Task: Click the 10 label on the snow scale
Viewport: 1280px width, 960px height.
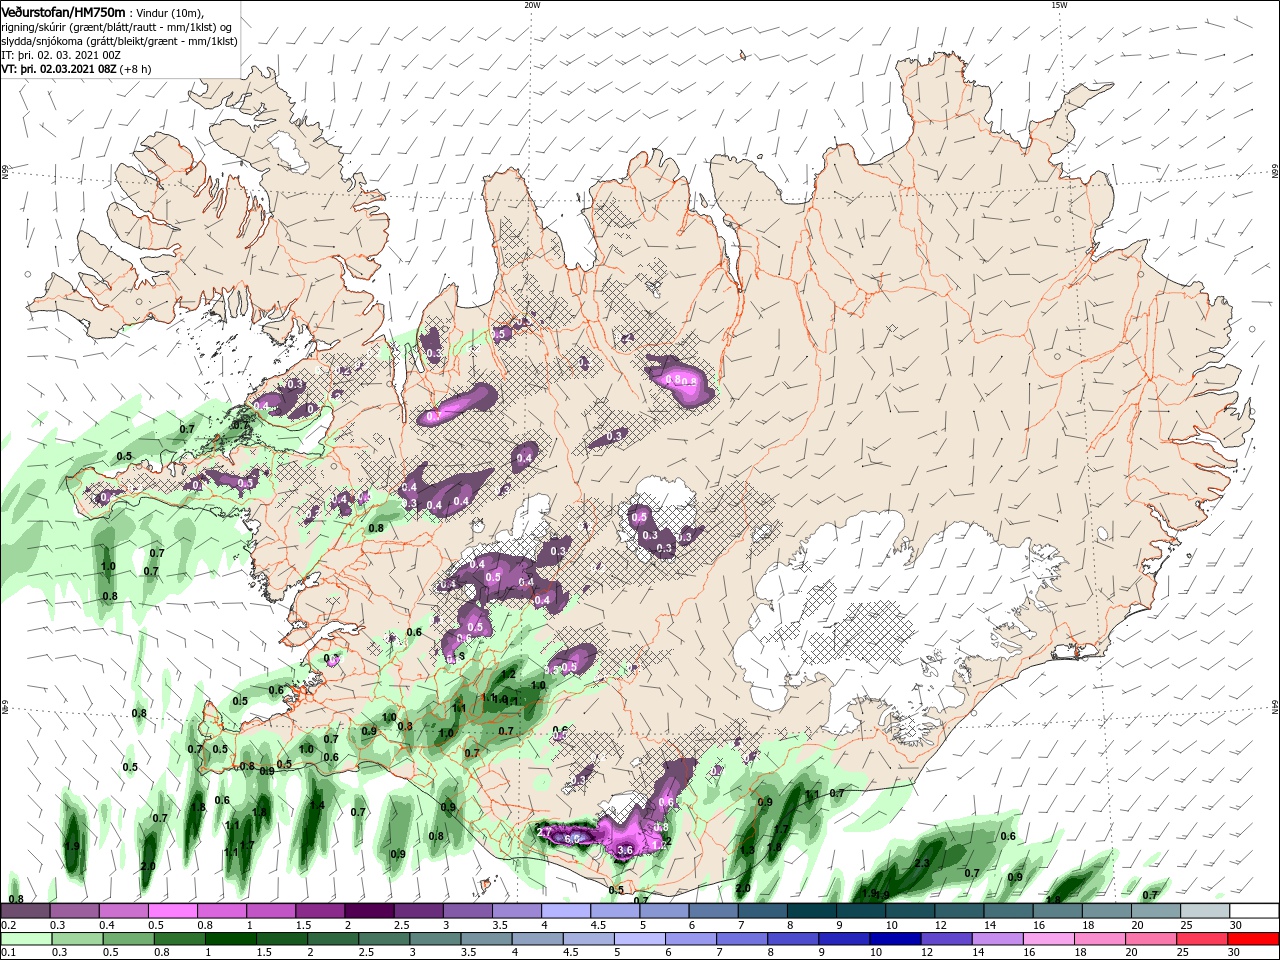Action: (x=891, y=925)
